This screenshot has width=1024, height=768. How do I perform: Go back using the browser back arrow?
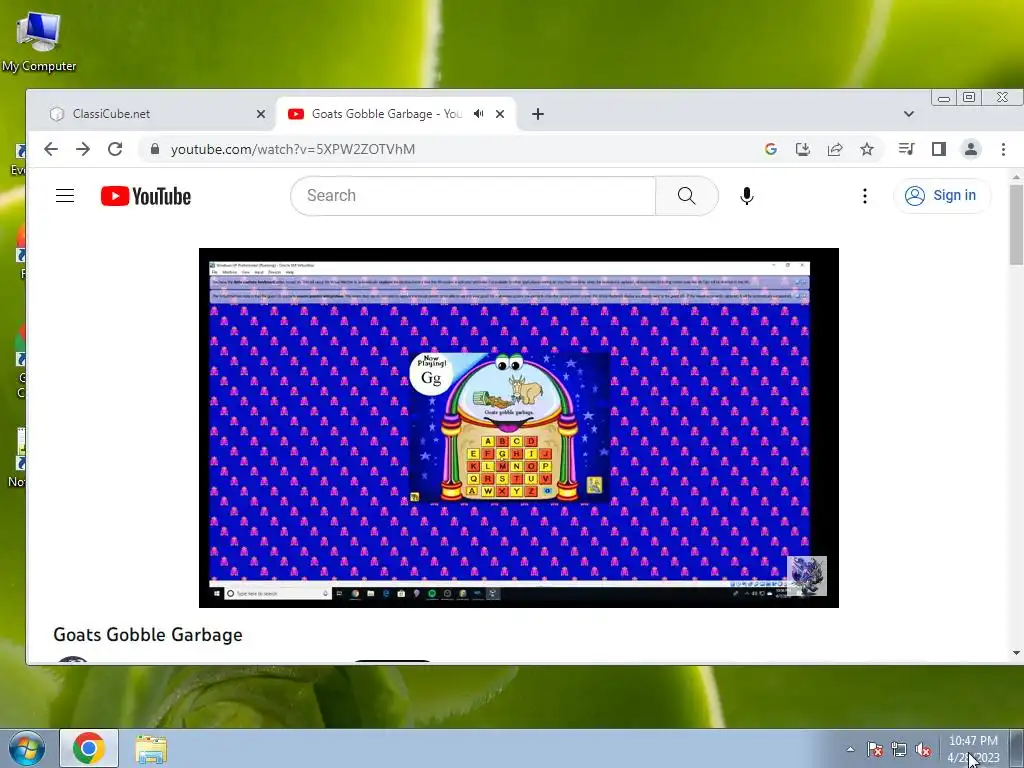[51, 149]
